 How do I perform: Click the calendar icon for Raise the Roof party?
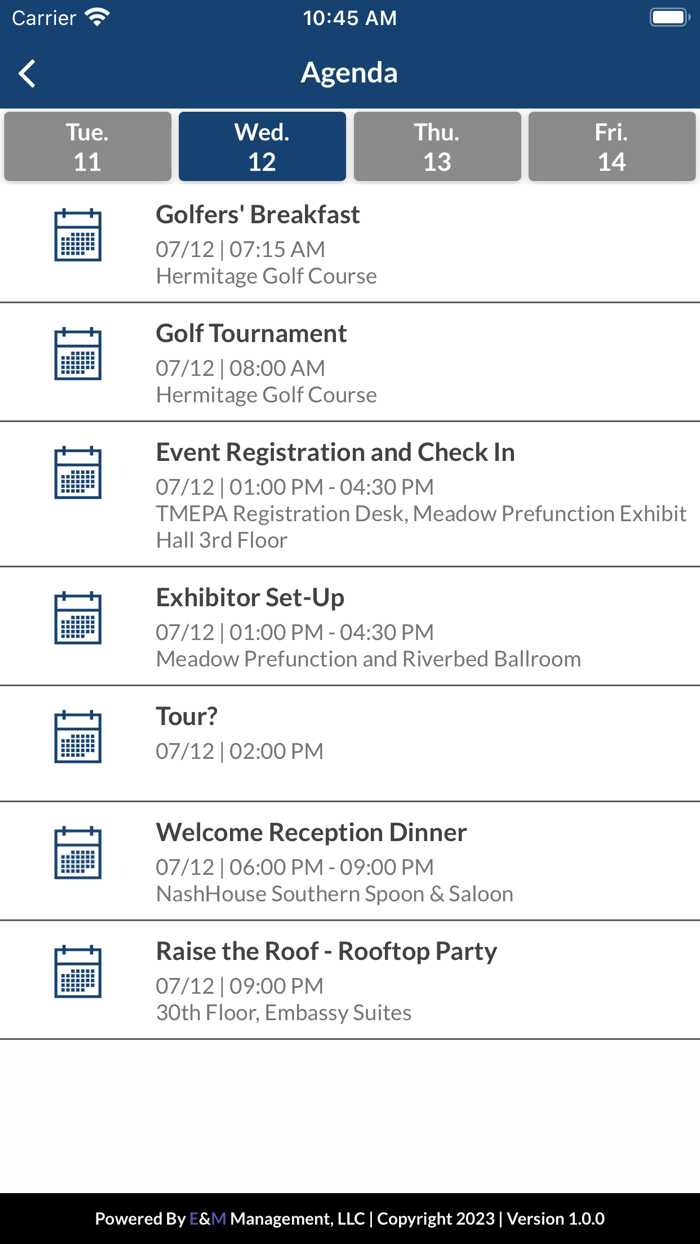(x=78, y=971)
